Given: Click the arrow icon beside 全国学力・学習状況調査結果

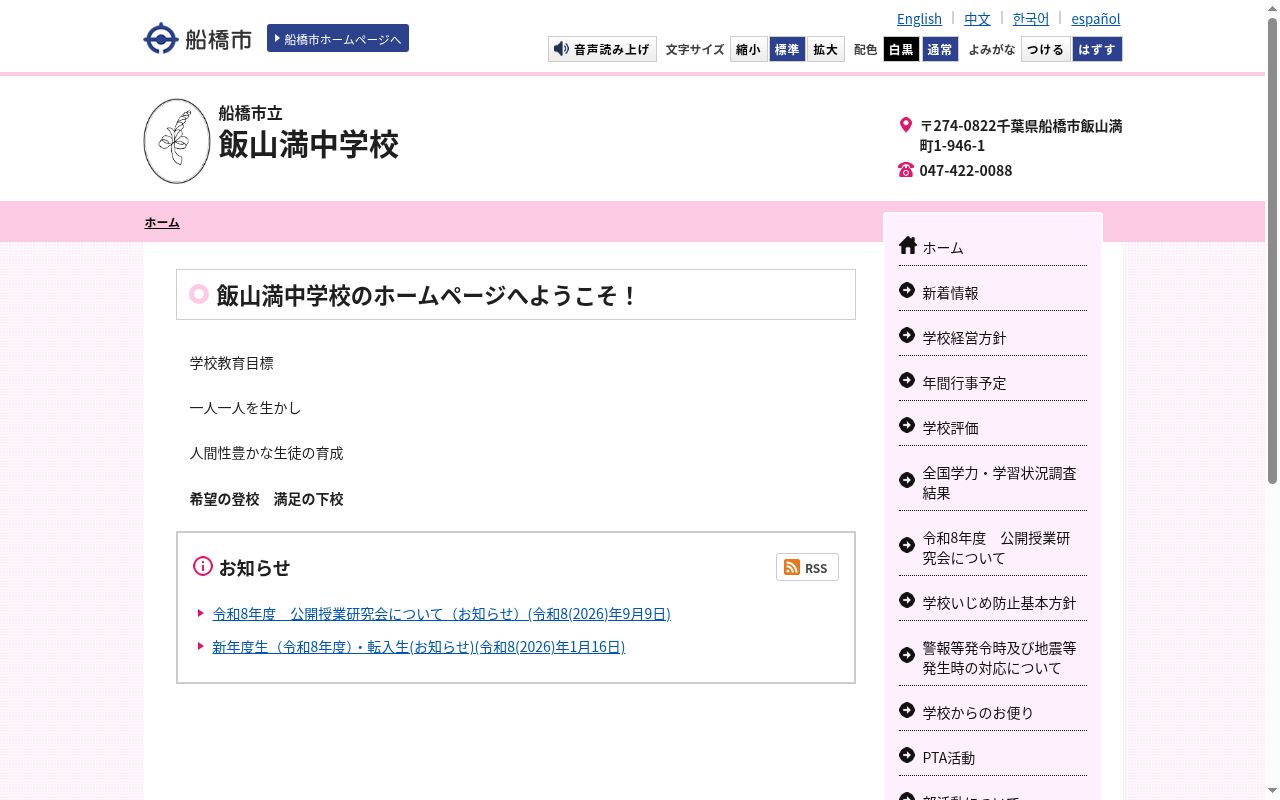Looking at the screenshot, I should pyautogui.click(x=907, y=481).
